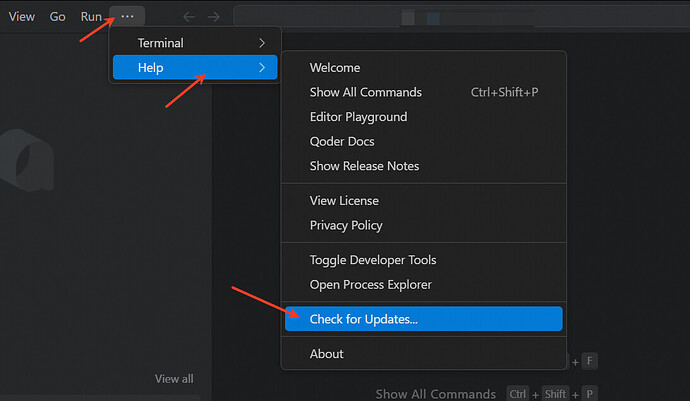Click View License
The image size is (690, 401).
point(344,201)
